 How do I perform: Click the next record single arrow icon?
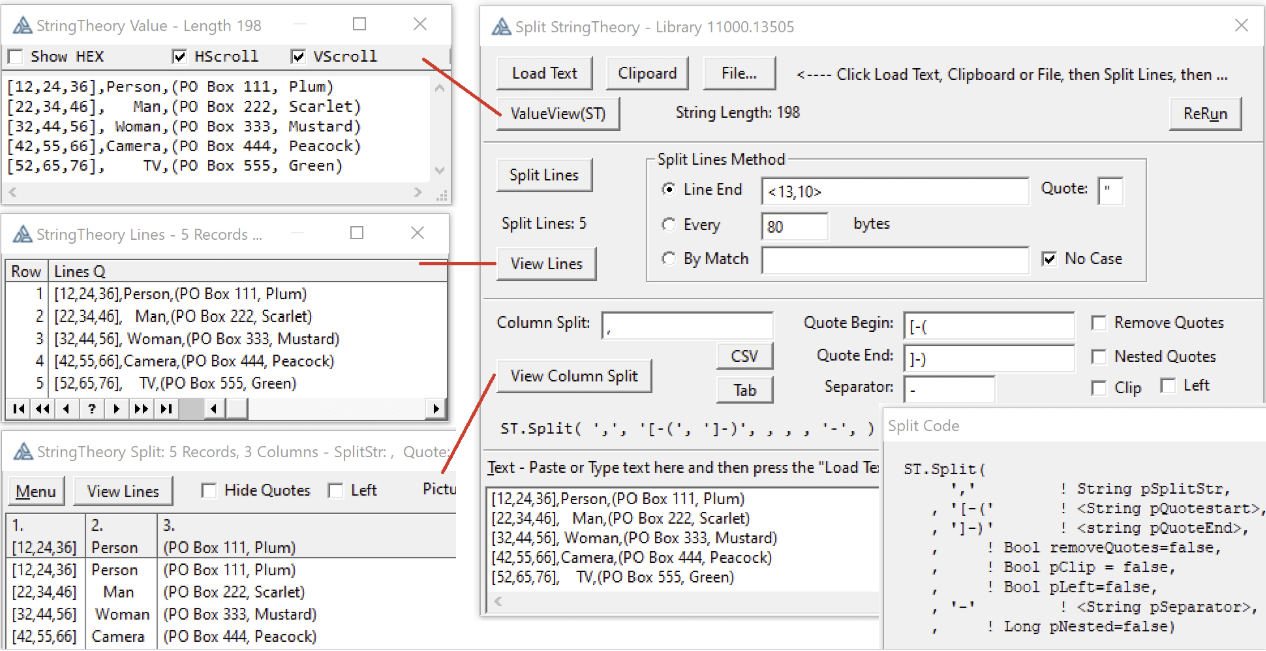116,408
